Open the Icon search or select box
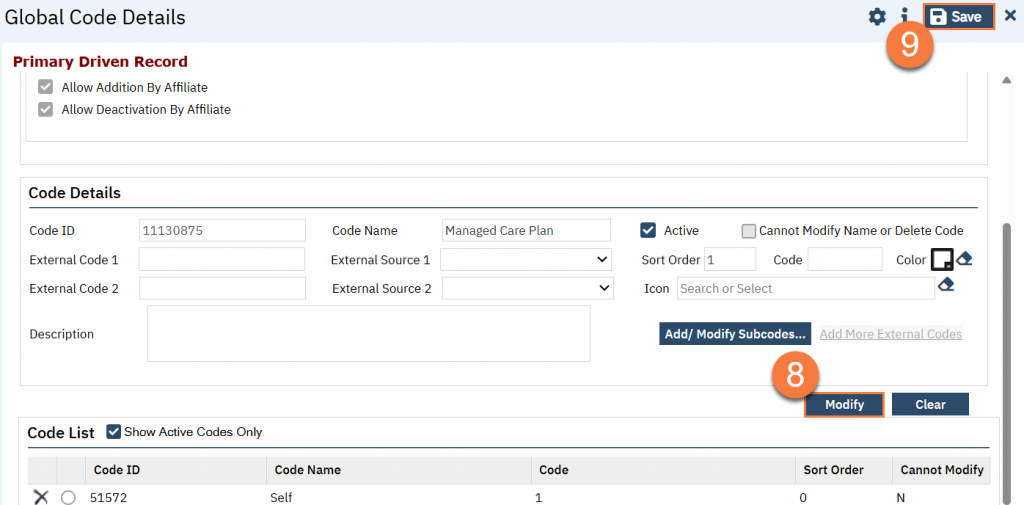1024x505 pixels. pos(805,288)
